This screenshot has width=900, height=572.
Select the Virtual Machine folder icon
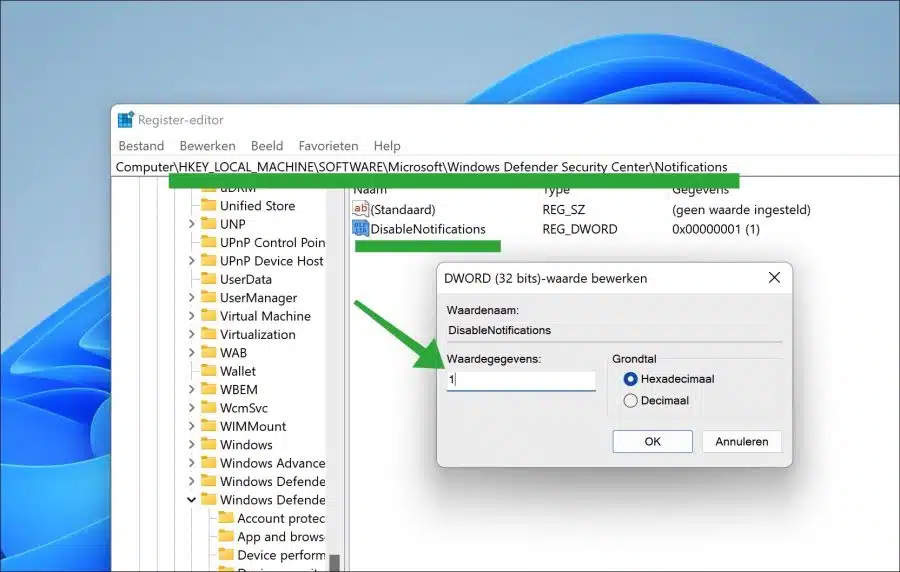209,315
